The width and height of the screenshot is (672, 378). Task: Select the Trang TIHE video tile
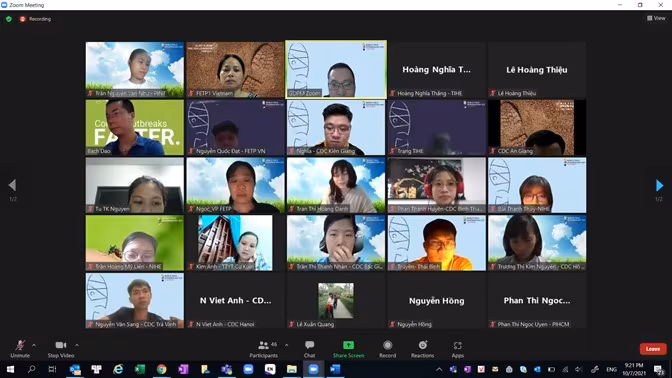point(436,127)
